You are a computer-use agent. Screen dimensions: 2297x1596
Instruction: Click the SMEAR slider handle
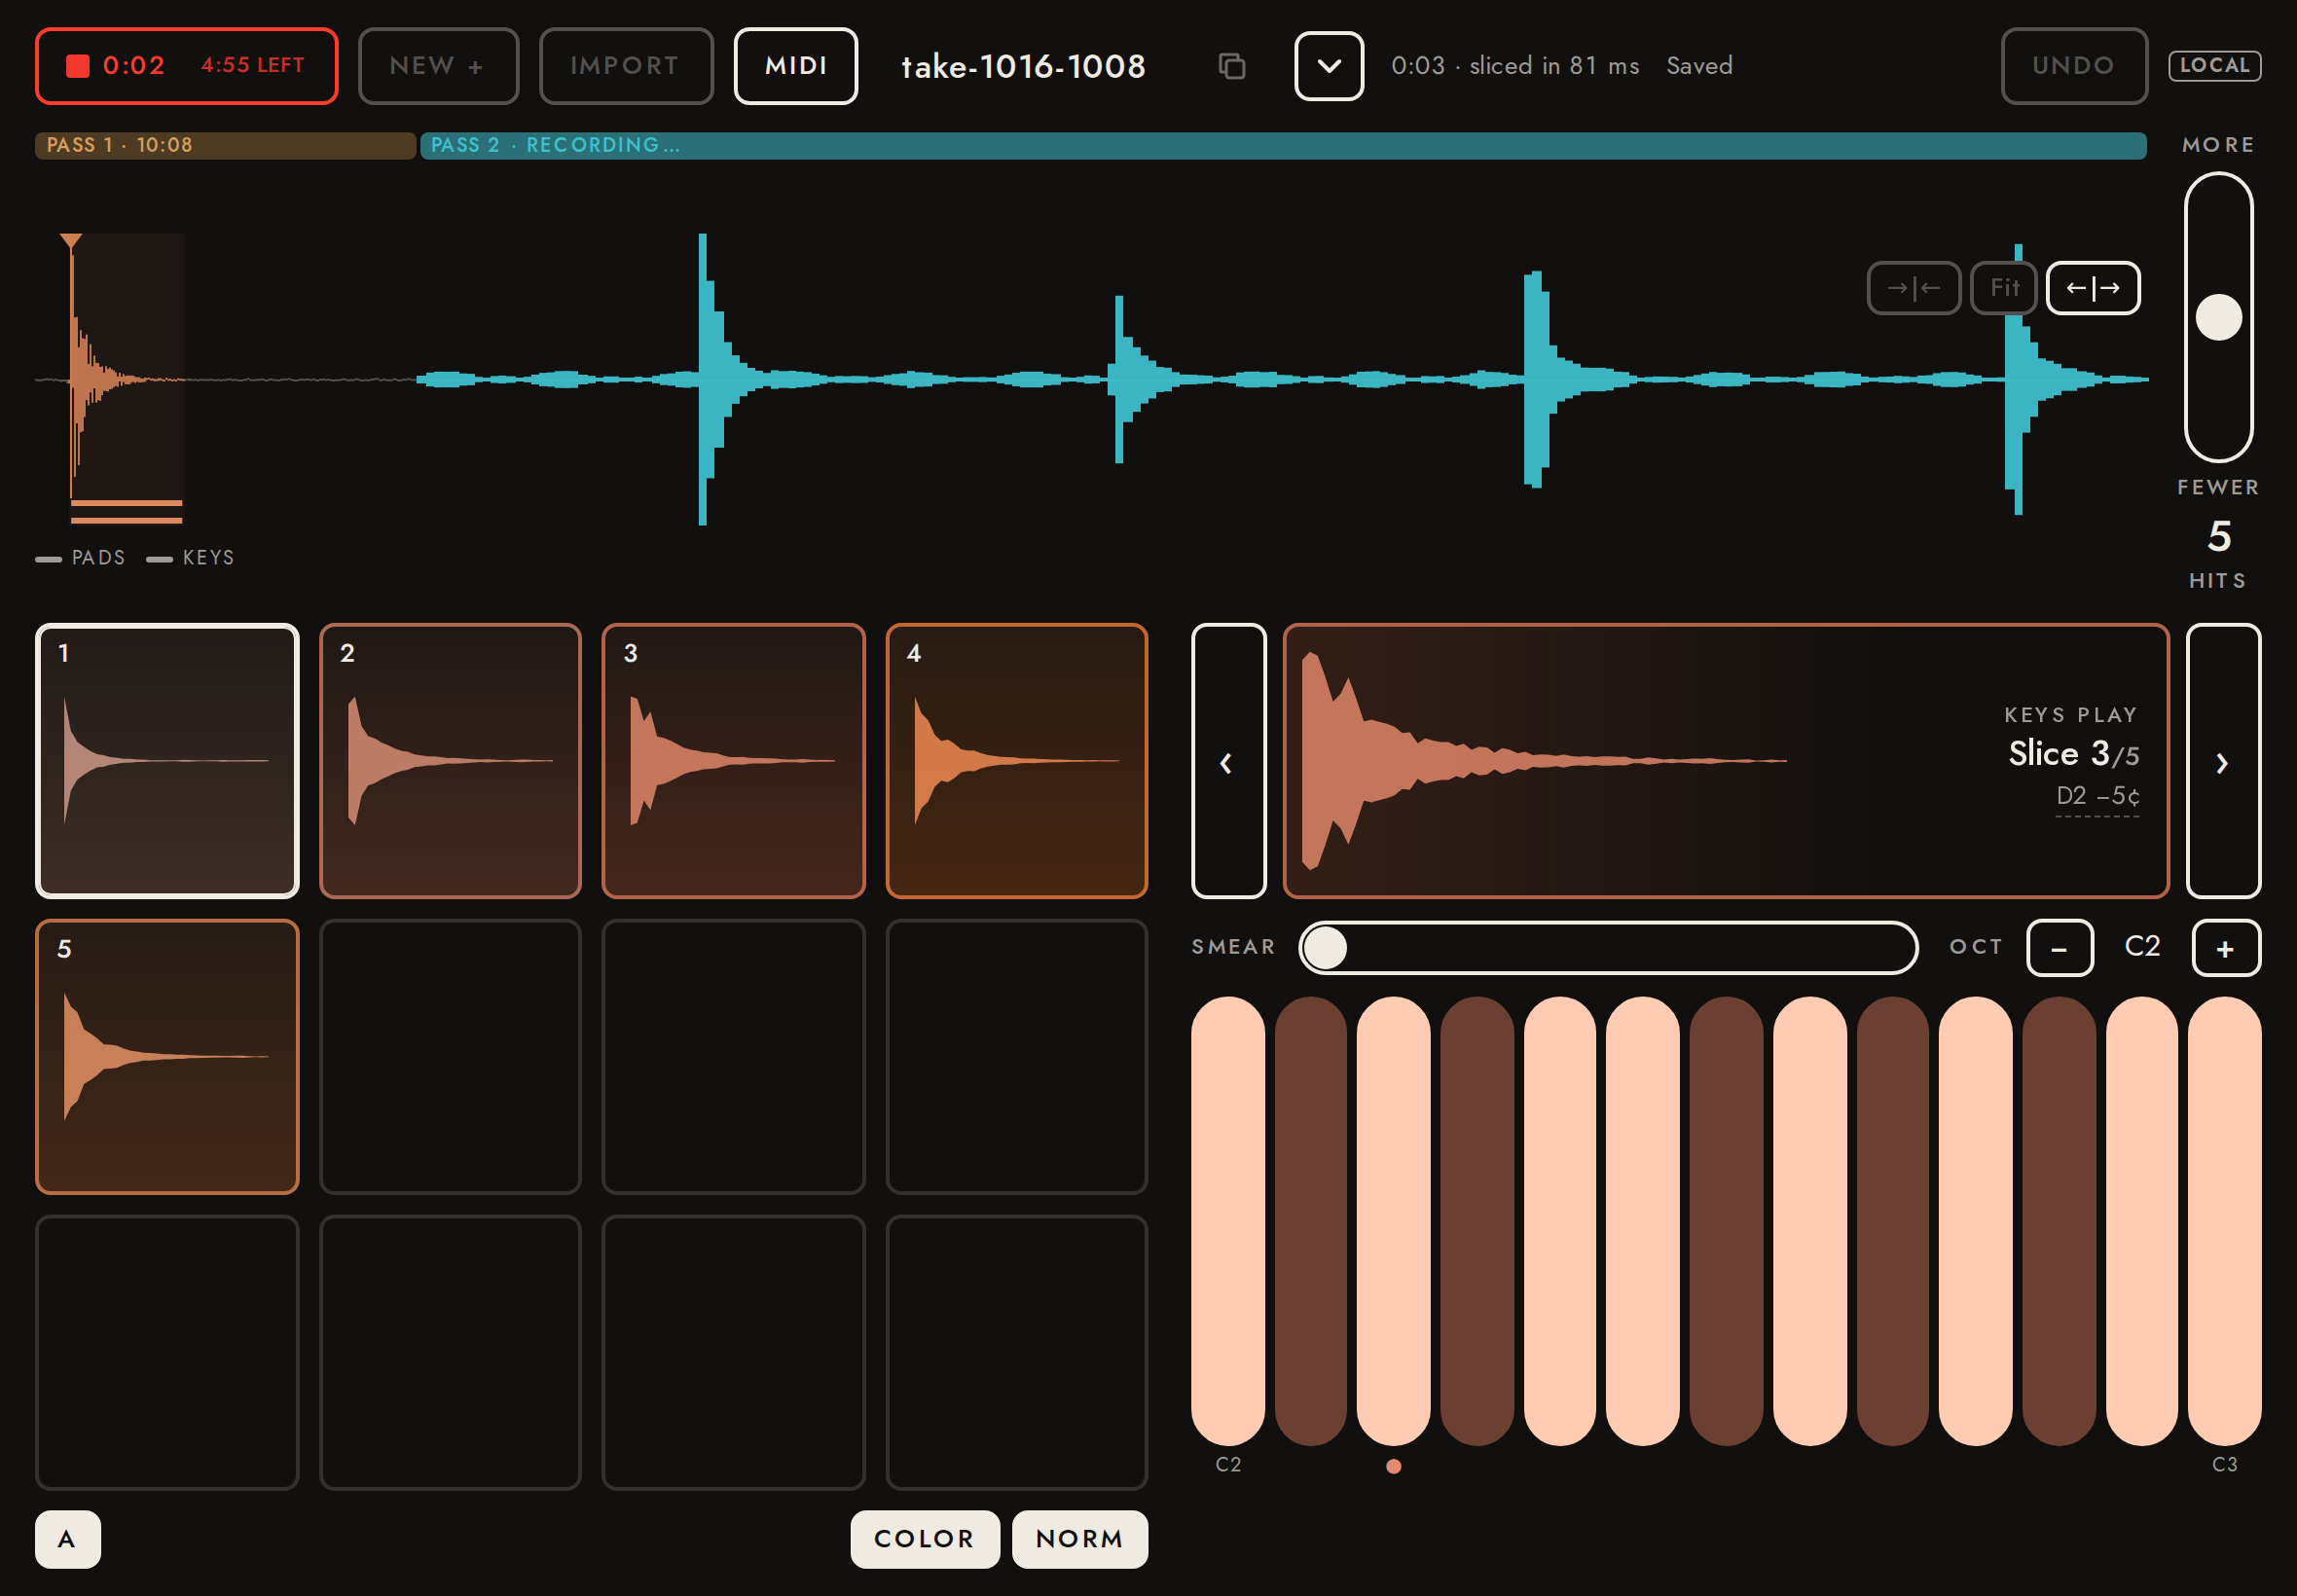(1325, 947)
